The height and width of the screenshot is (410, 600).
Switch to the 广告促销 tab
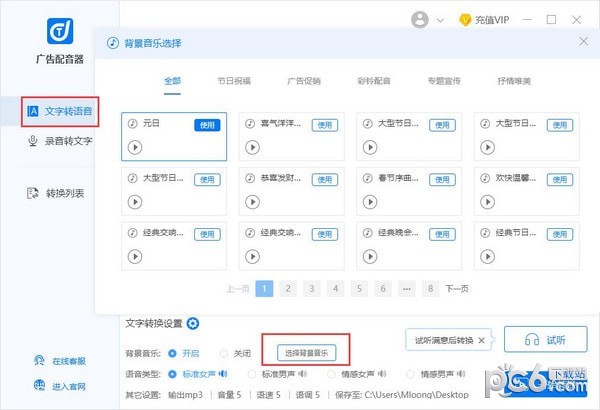[304, 81]
